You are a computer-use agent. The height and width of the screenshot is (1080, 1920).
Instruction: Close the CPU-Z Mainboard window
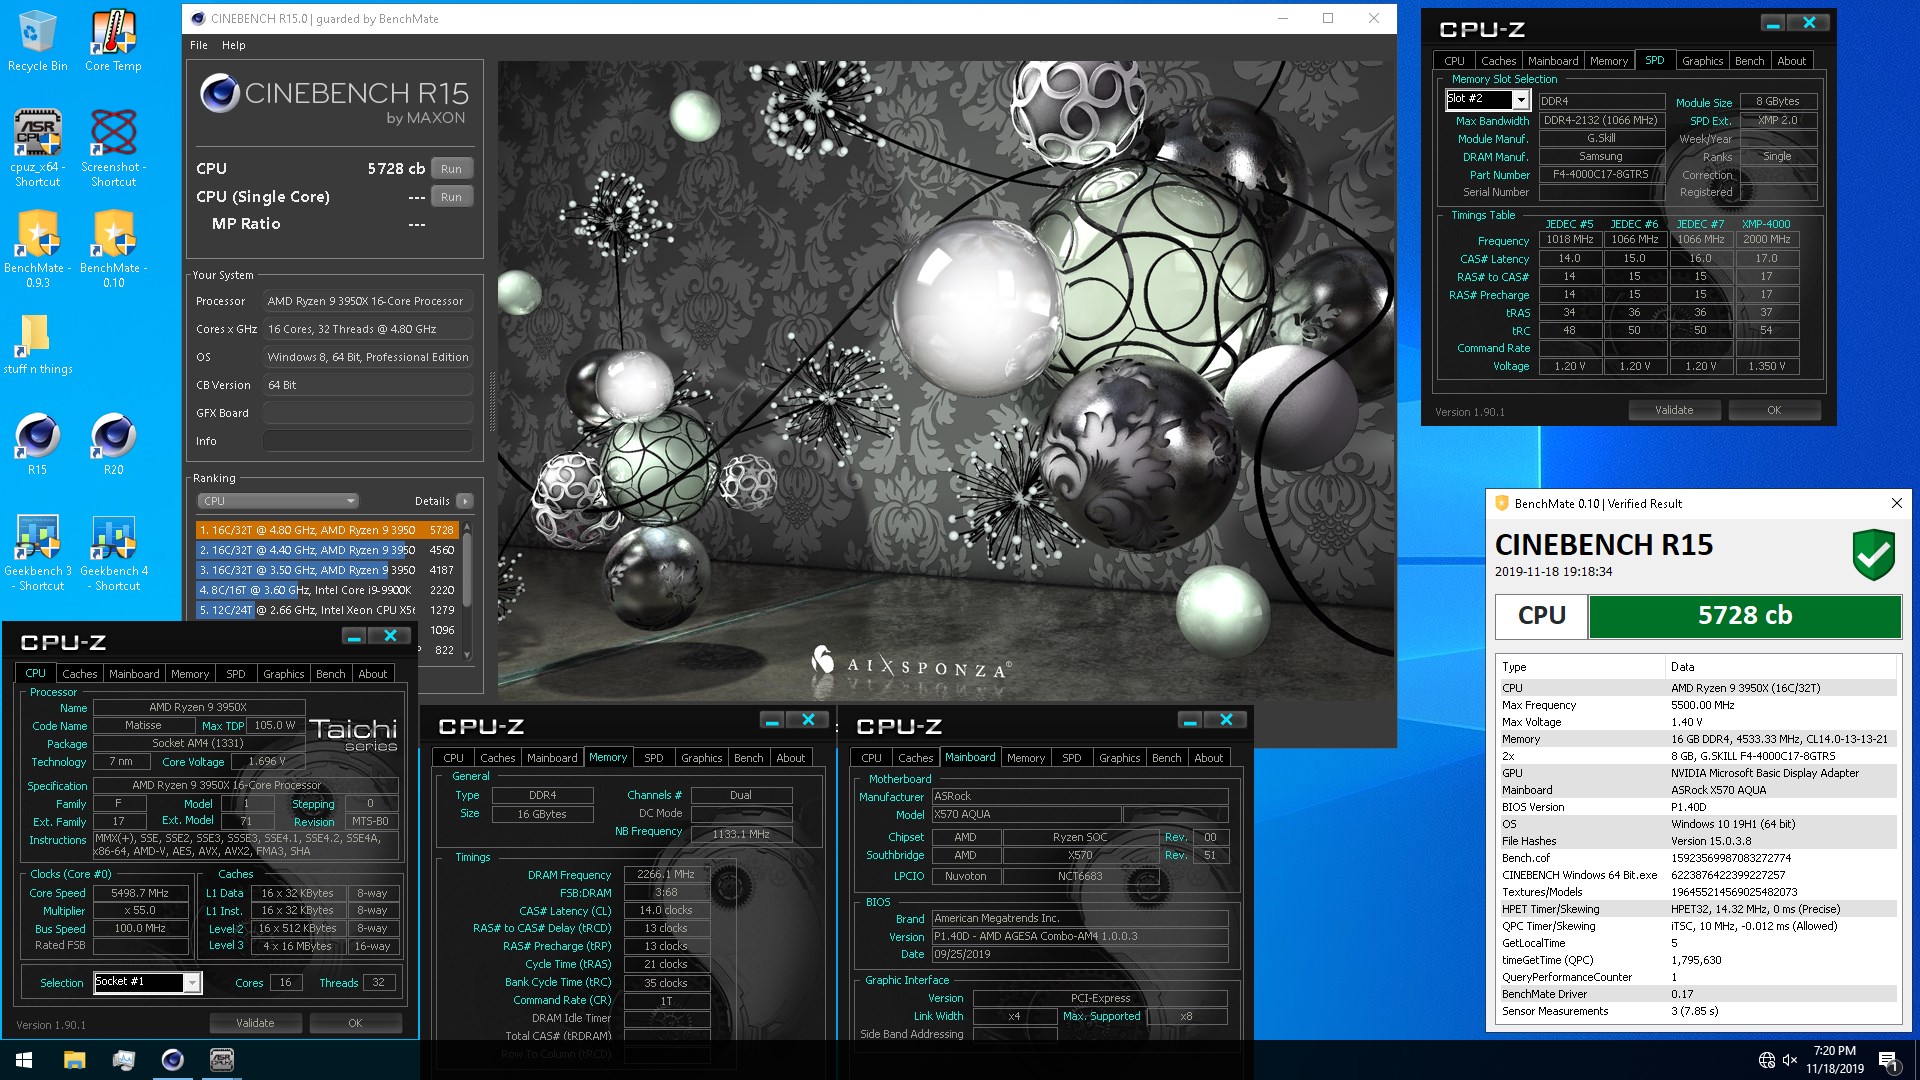pos(1226,720)
